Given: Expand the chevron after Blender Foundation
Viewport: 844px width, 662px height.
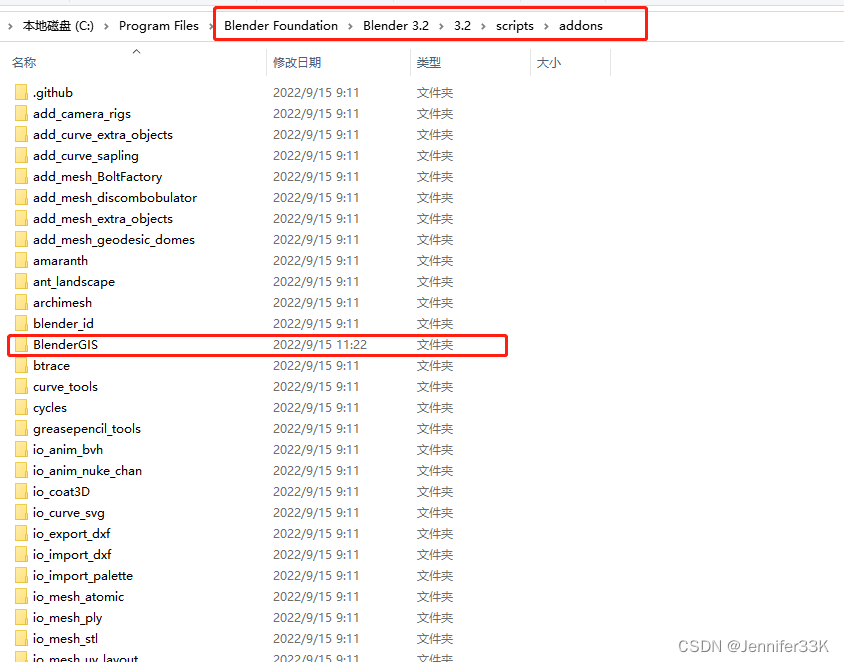Looking at the screenshot, I should pos(350,26).
